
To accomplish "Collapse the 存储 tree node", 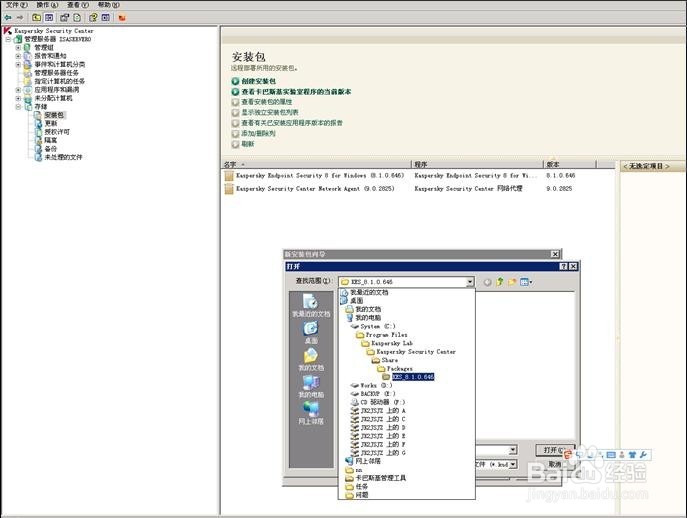I will click(18, 106).
